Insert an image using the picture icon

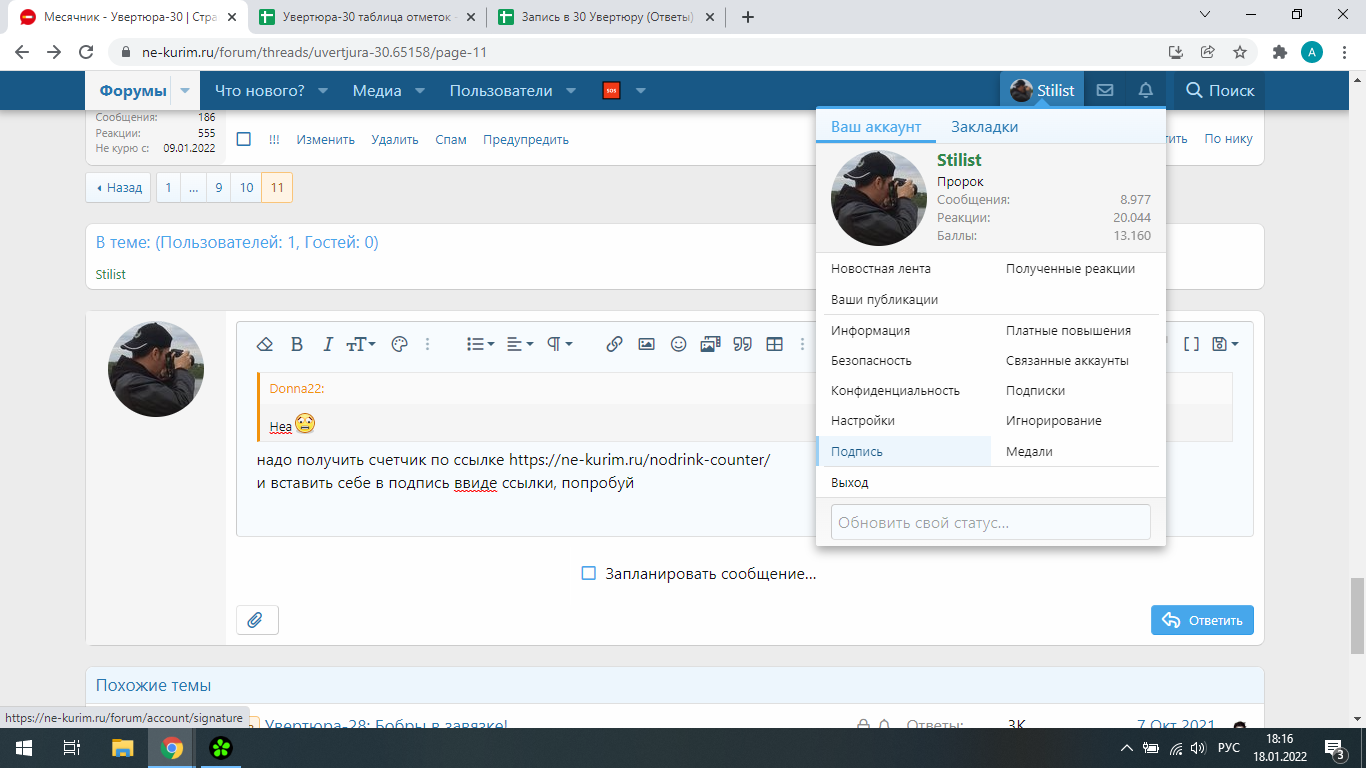pos(646,344)
